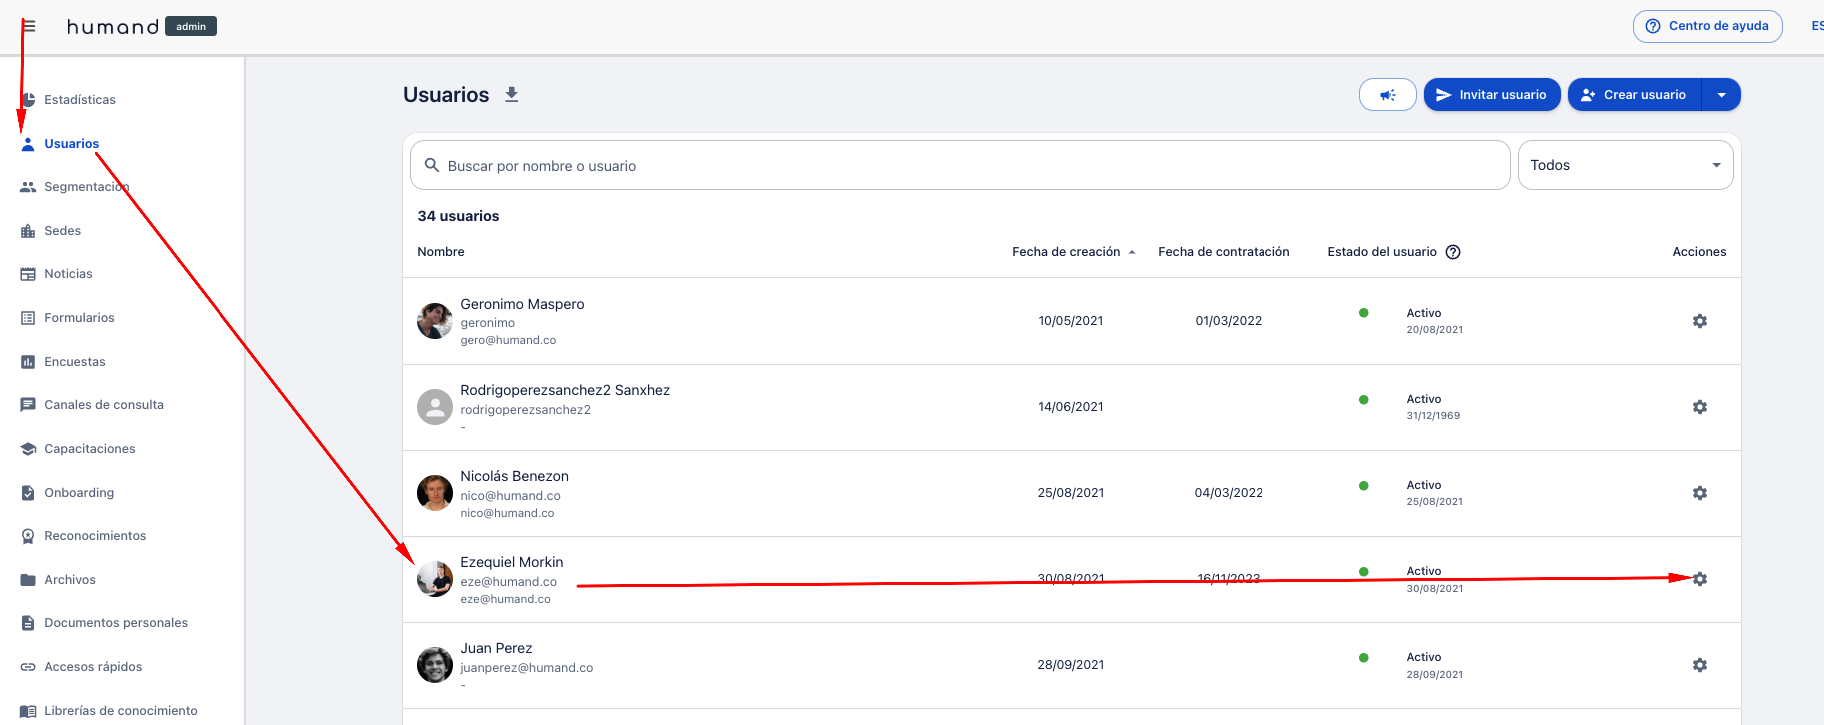Select Formularios in sidebar

point(79,318)
